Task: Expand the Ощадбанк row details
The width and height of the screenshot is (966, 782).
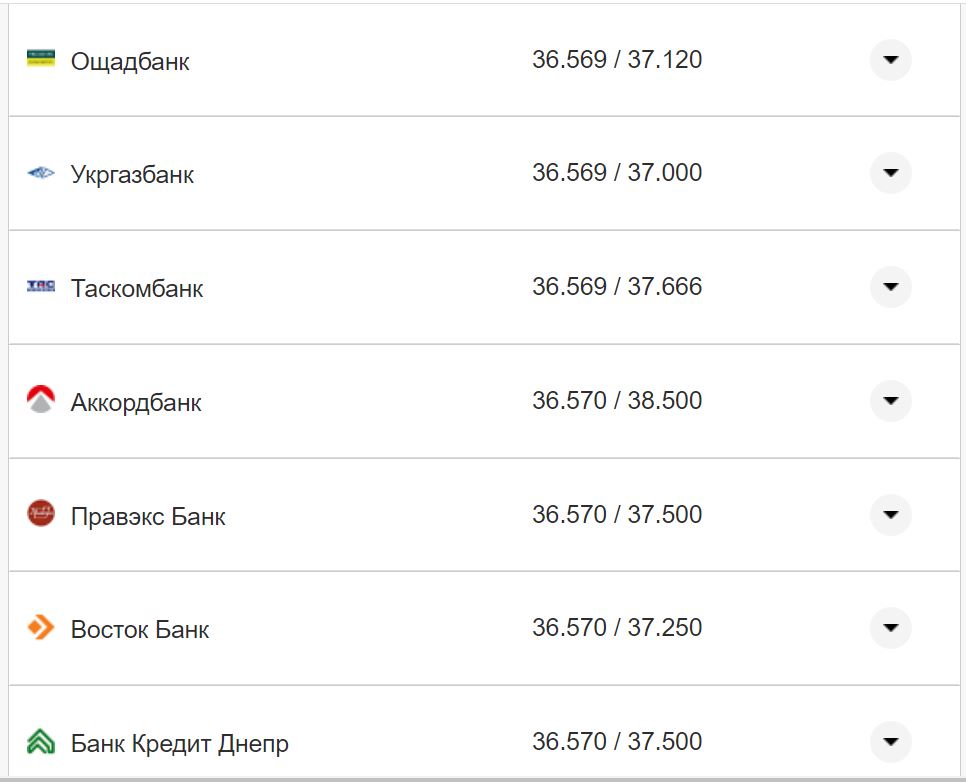Action: [x=890, y=60]
